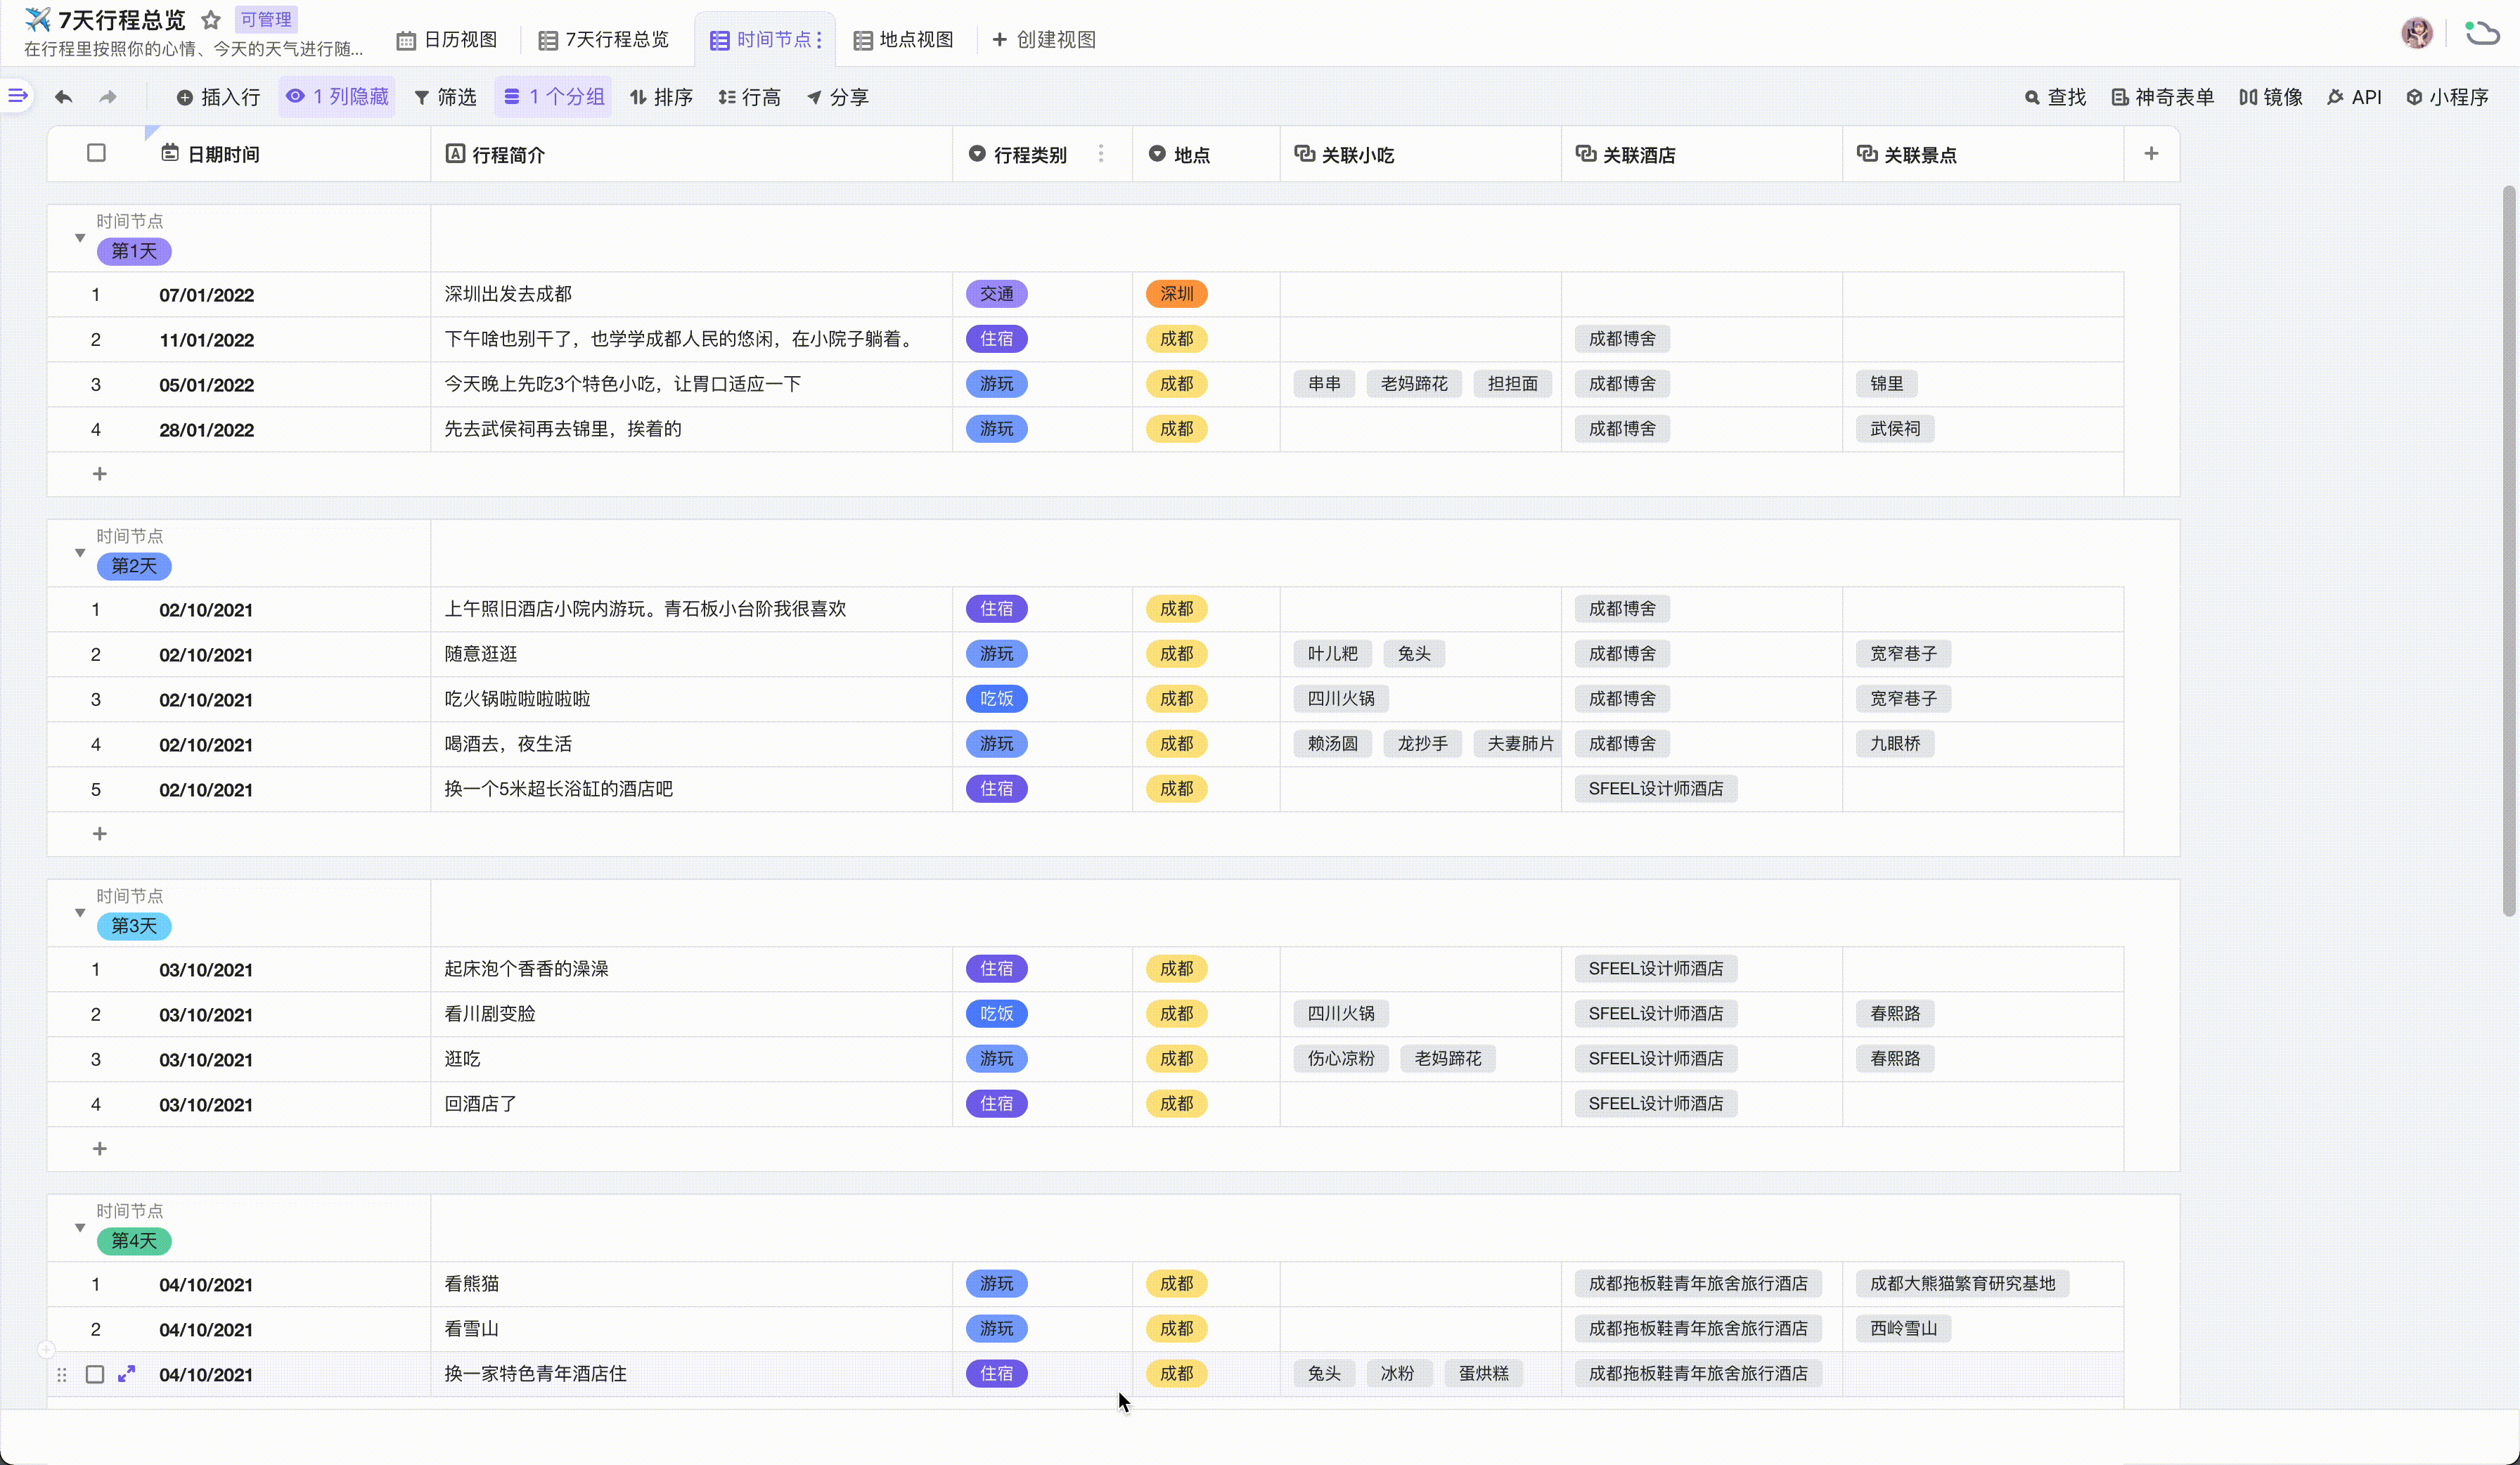The height and width of the screenshot is (1465, 2520).
Task: Open the 1 列隐藏 hidden columns toggle
Action: click(x=337, y=97)
